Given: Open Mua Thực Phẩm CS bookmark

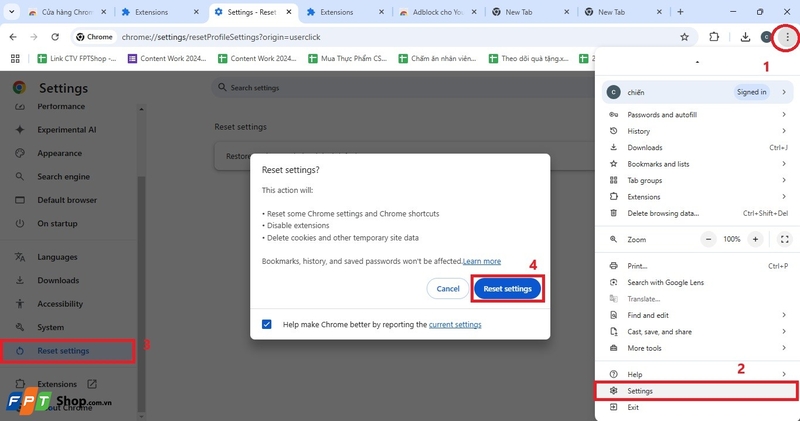Looking at the screenshot, I should (x=347, y=59).
